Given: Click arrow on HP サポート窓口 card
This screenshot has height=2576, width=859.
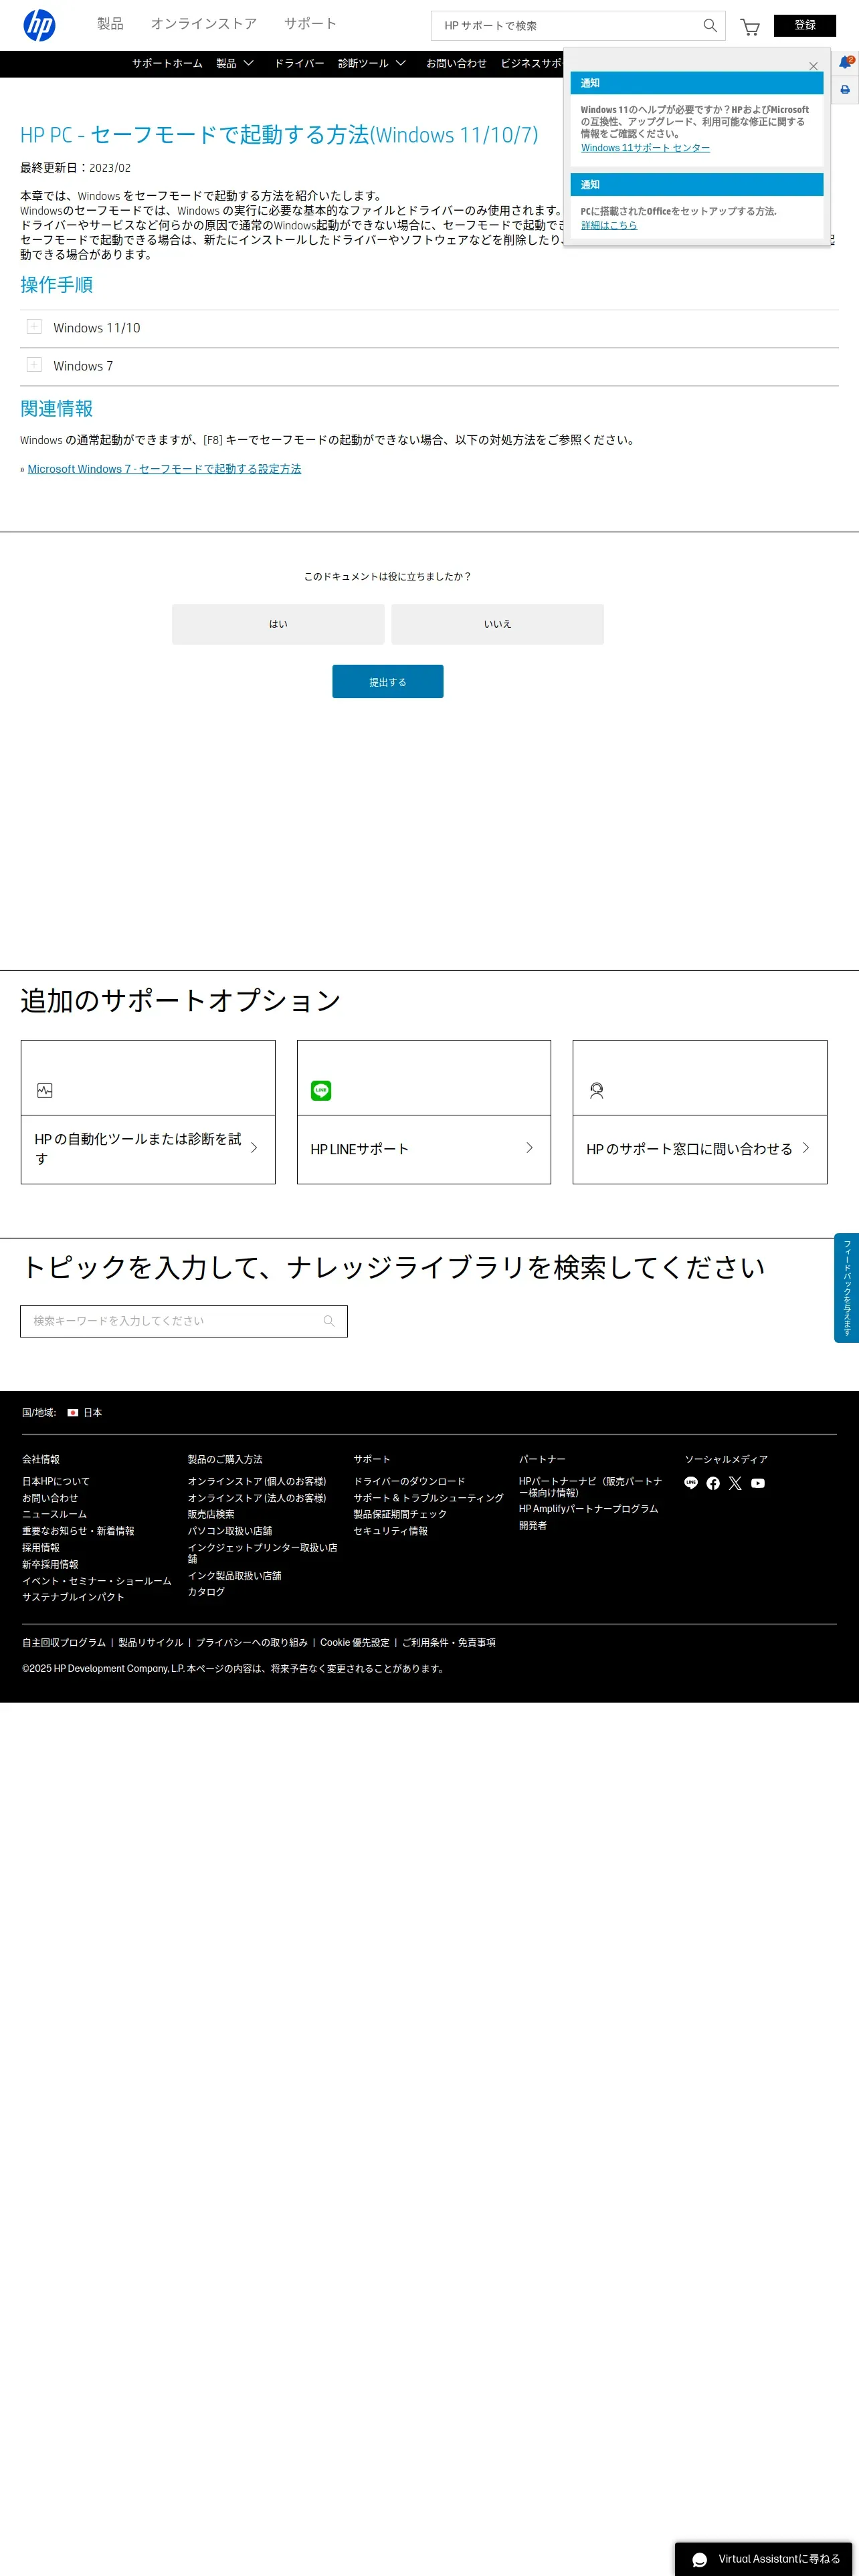Looking at the screenshot, I should 806,1148.
